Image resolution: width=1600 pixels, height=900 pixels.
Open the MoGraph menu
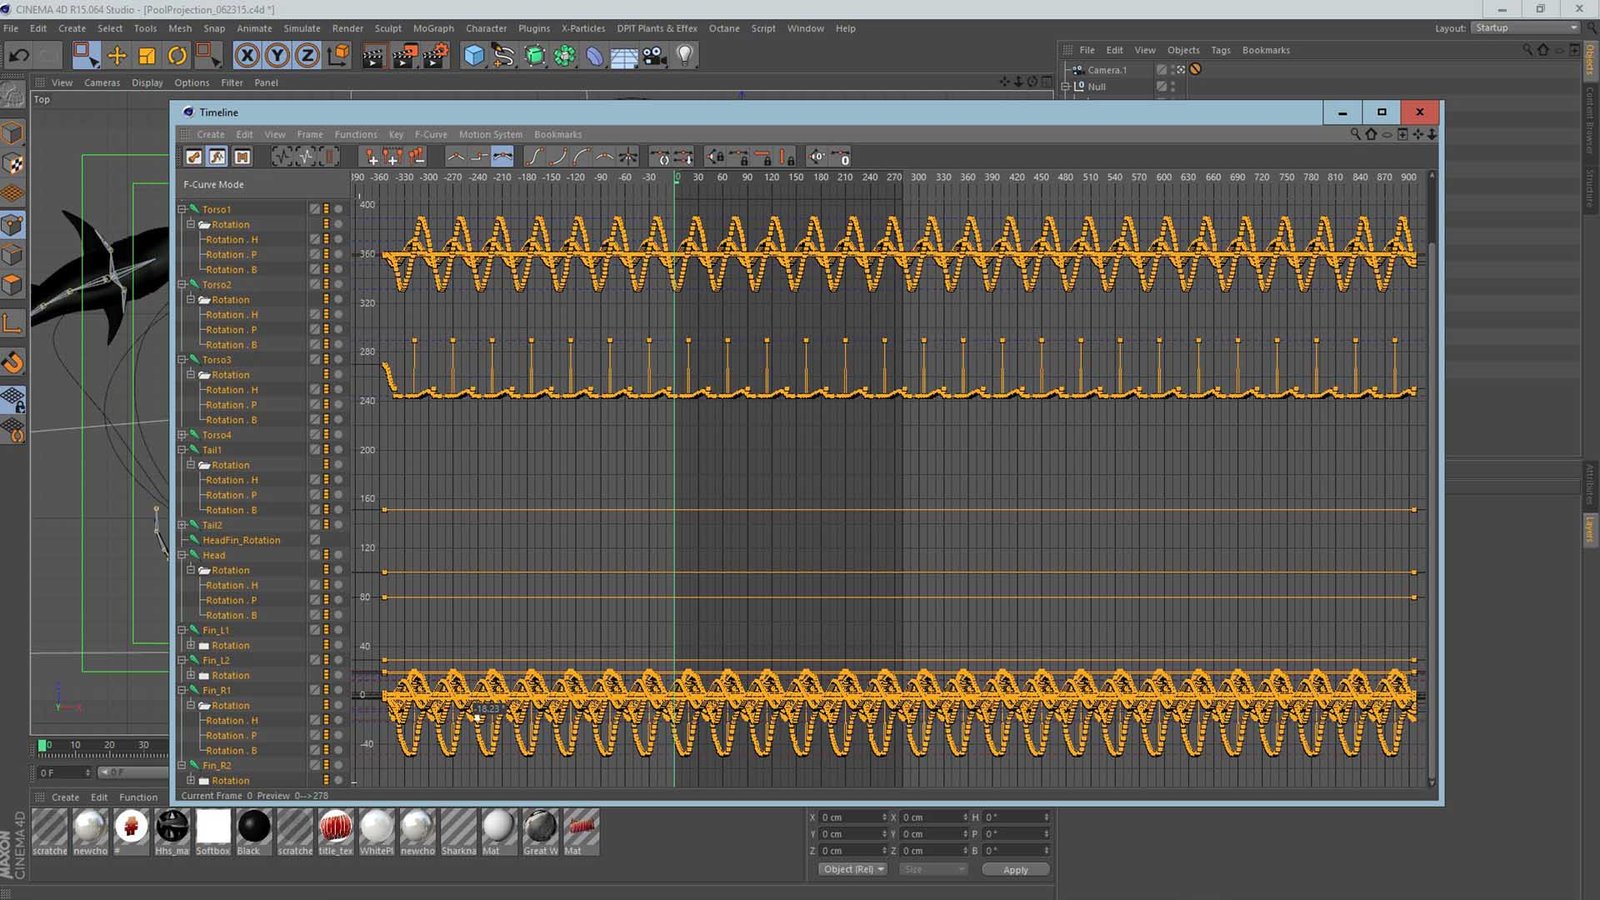433,28
